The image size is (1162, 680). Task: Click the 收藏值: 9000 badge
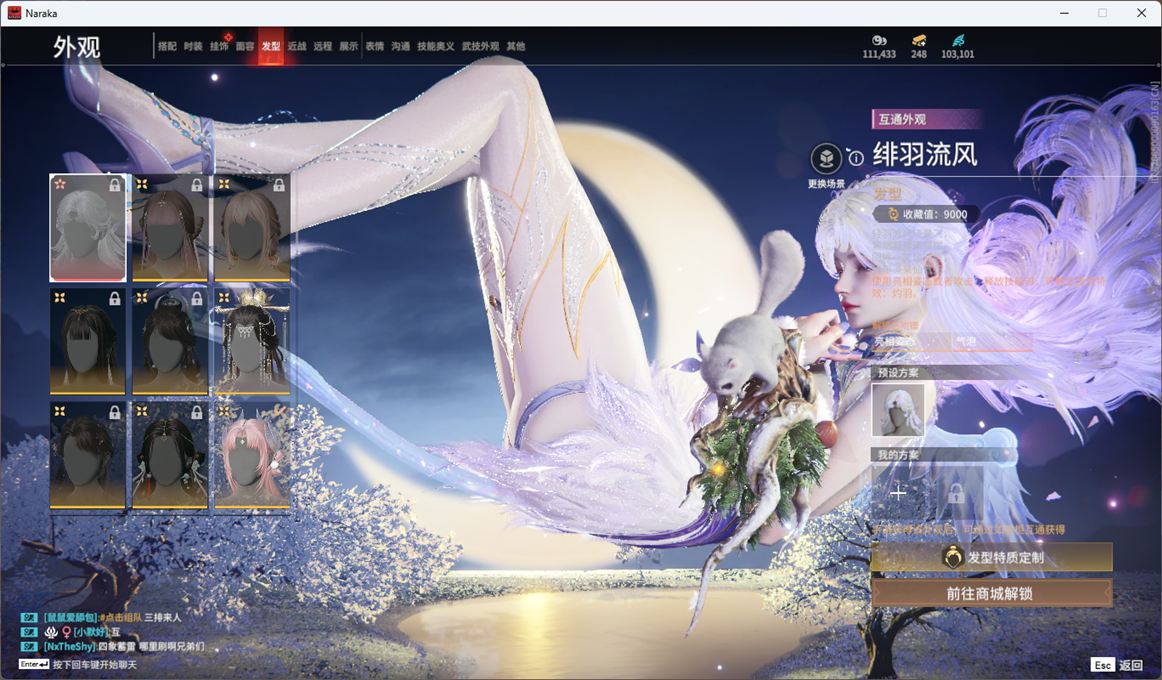pos(926,214)
